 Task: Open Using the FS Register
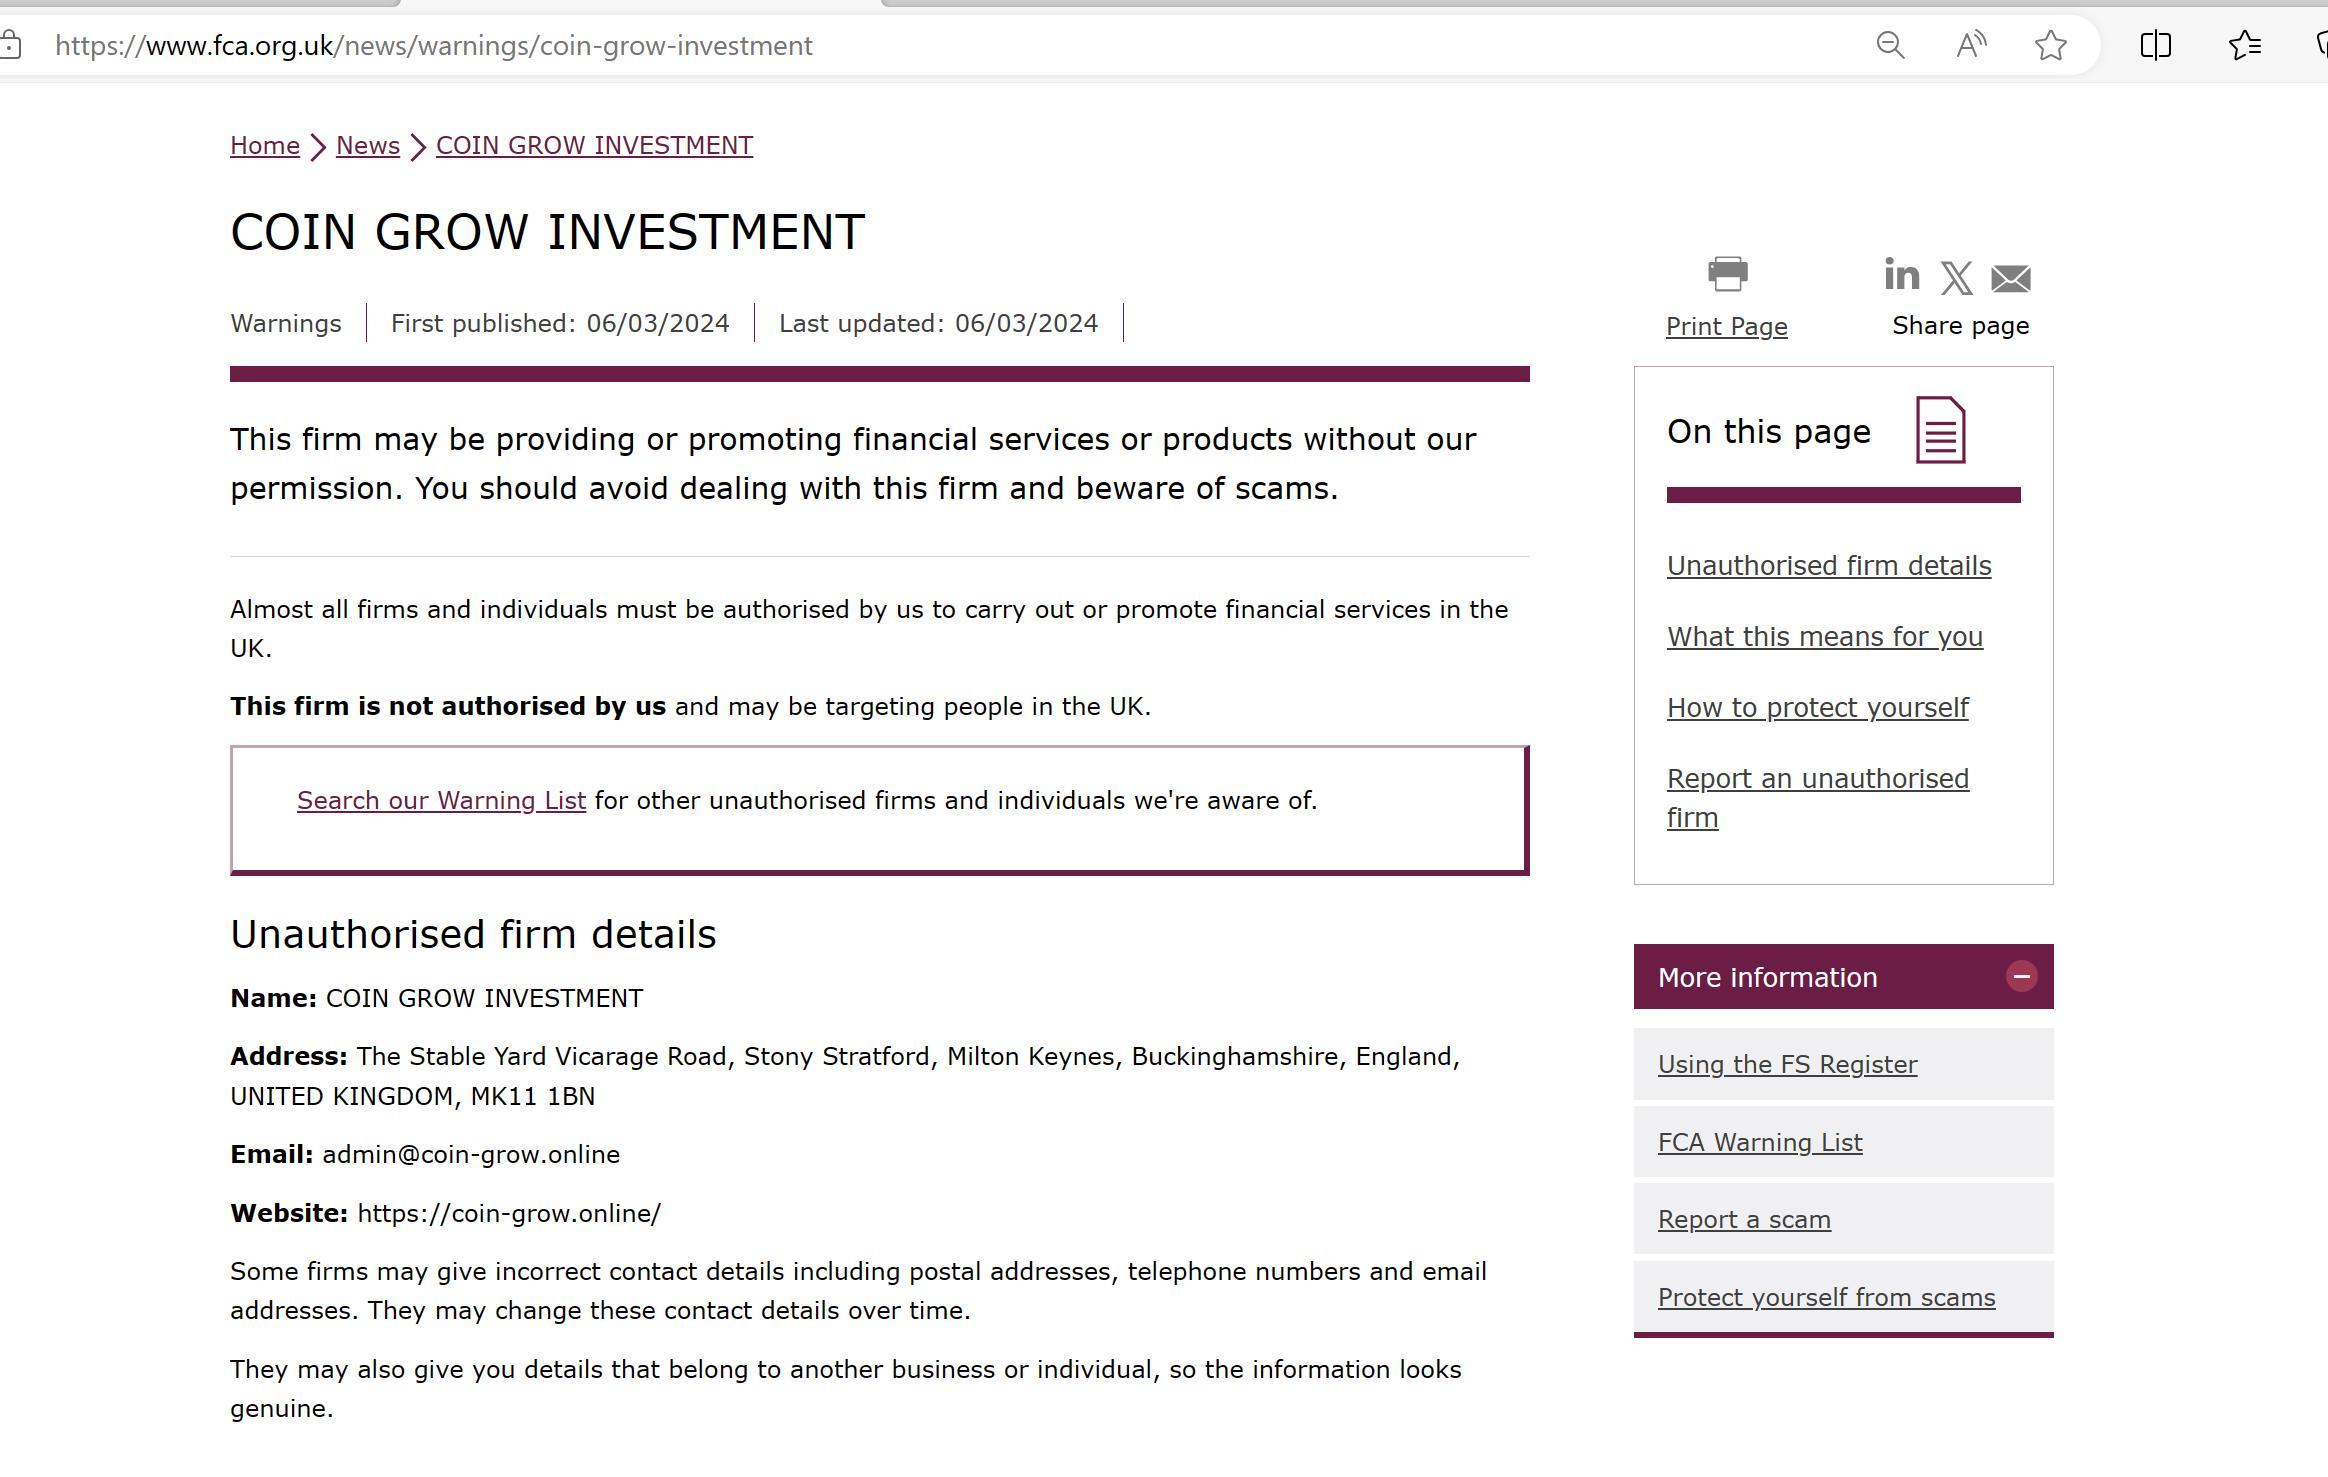click(1787, 1065)
